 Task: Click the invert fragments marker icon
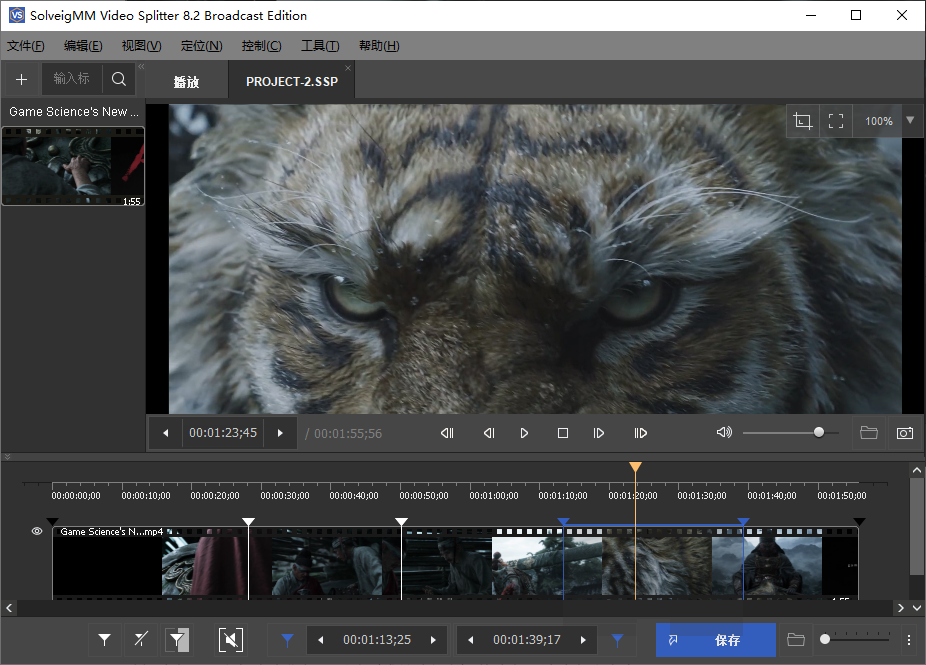click(177, 640)
